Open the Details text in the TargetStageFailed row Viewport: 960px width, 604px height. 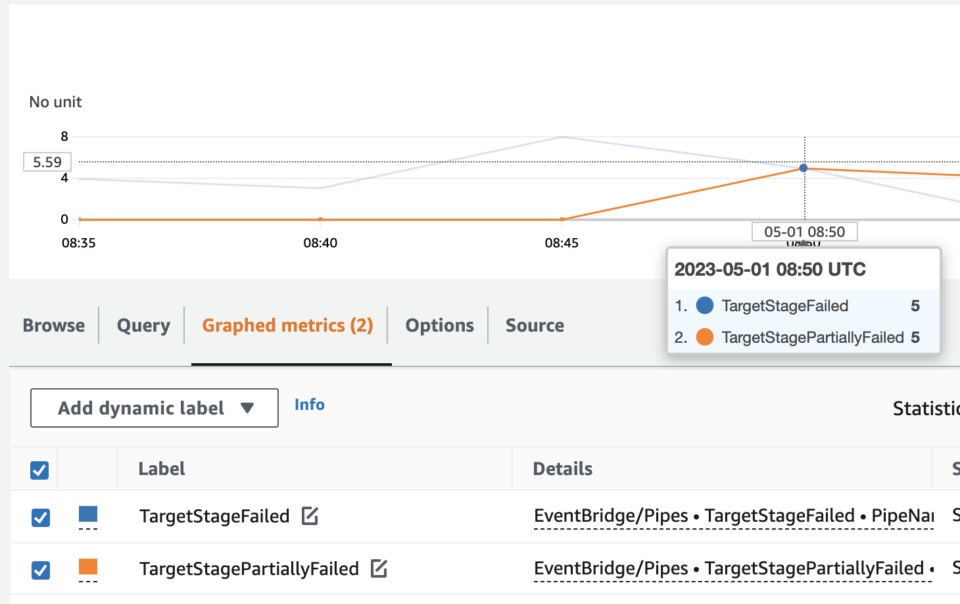point(732,516)
